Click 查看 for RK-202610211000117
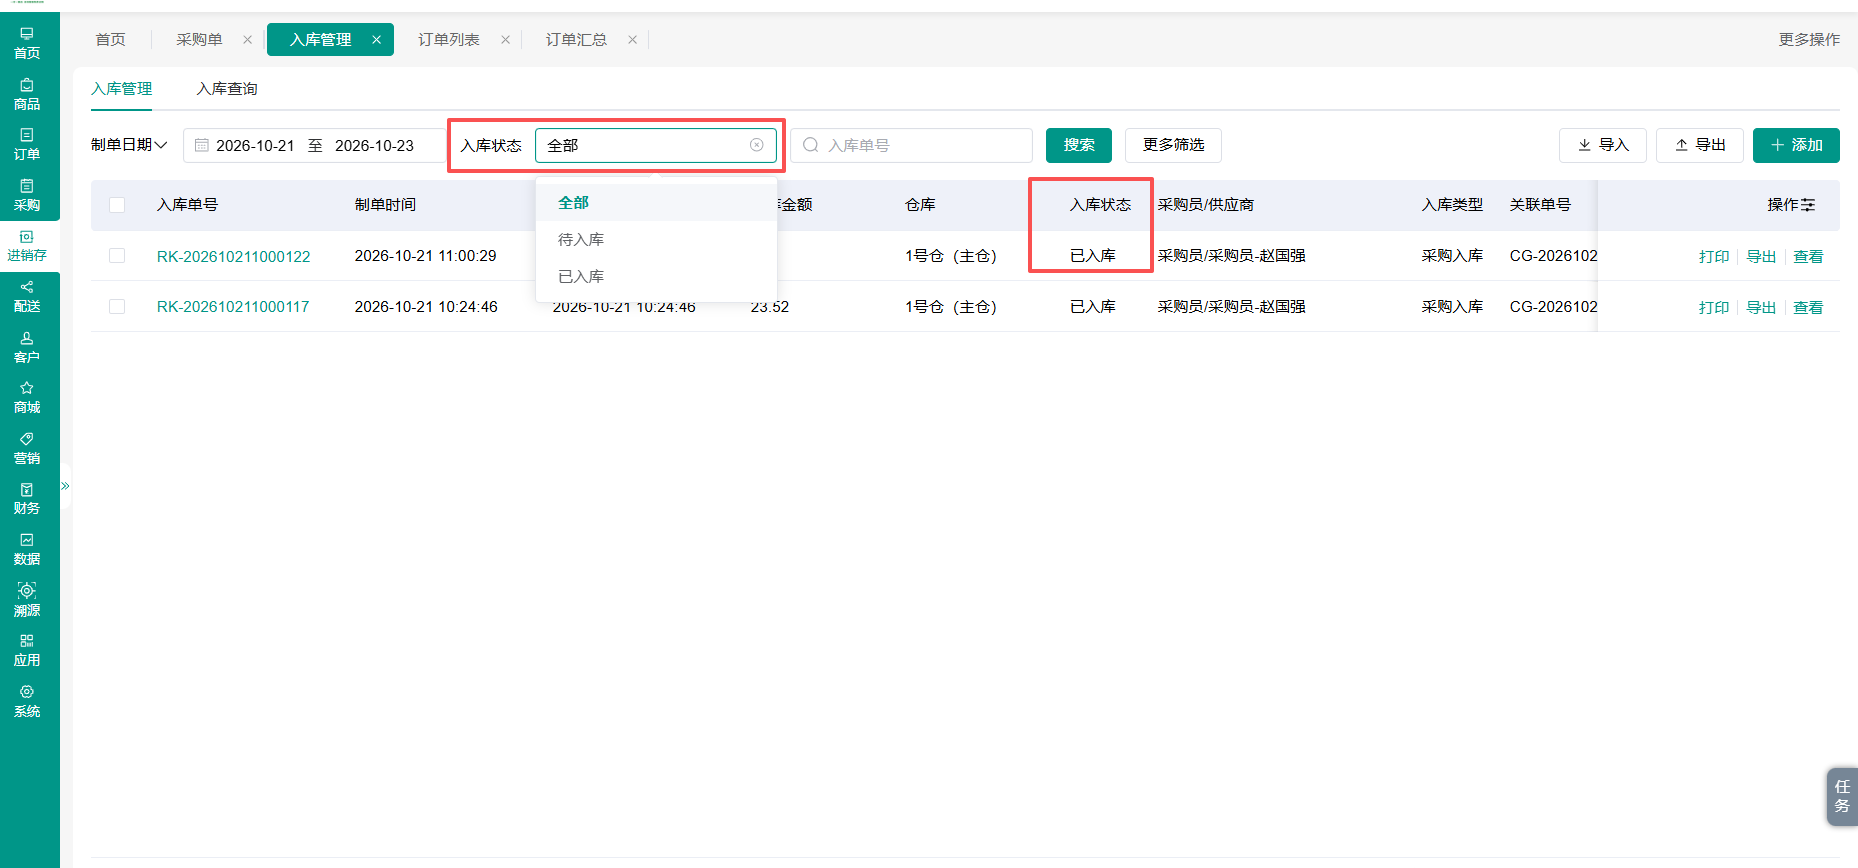1858x868 pixels. click(x=1808, y=308)
